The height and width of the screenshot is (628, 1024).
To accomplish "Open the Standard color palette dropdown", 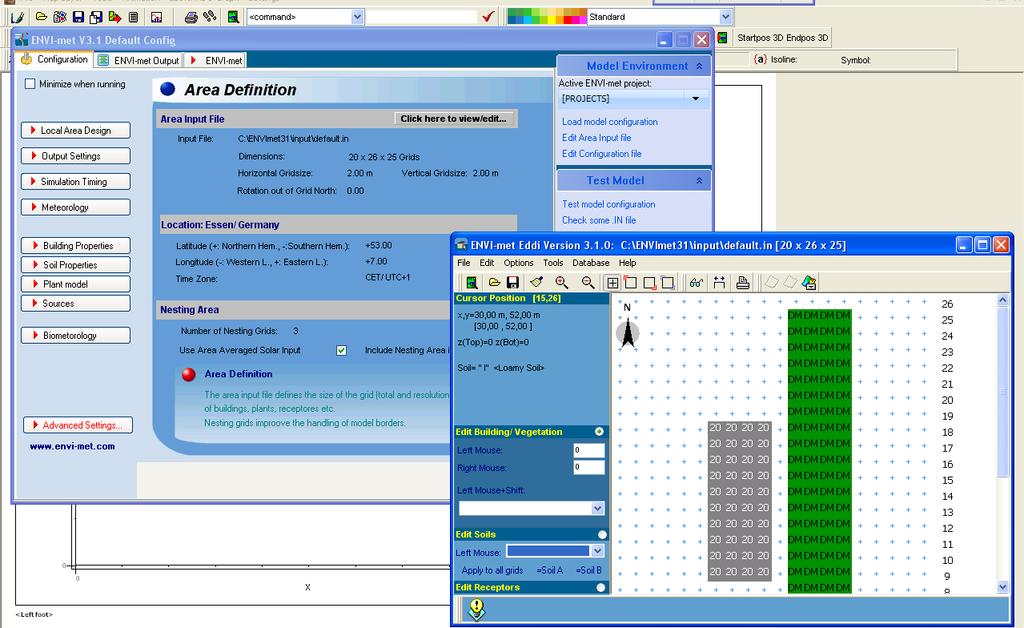I will click(x=726, y=17).
